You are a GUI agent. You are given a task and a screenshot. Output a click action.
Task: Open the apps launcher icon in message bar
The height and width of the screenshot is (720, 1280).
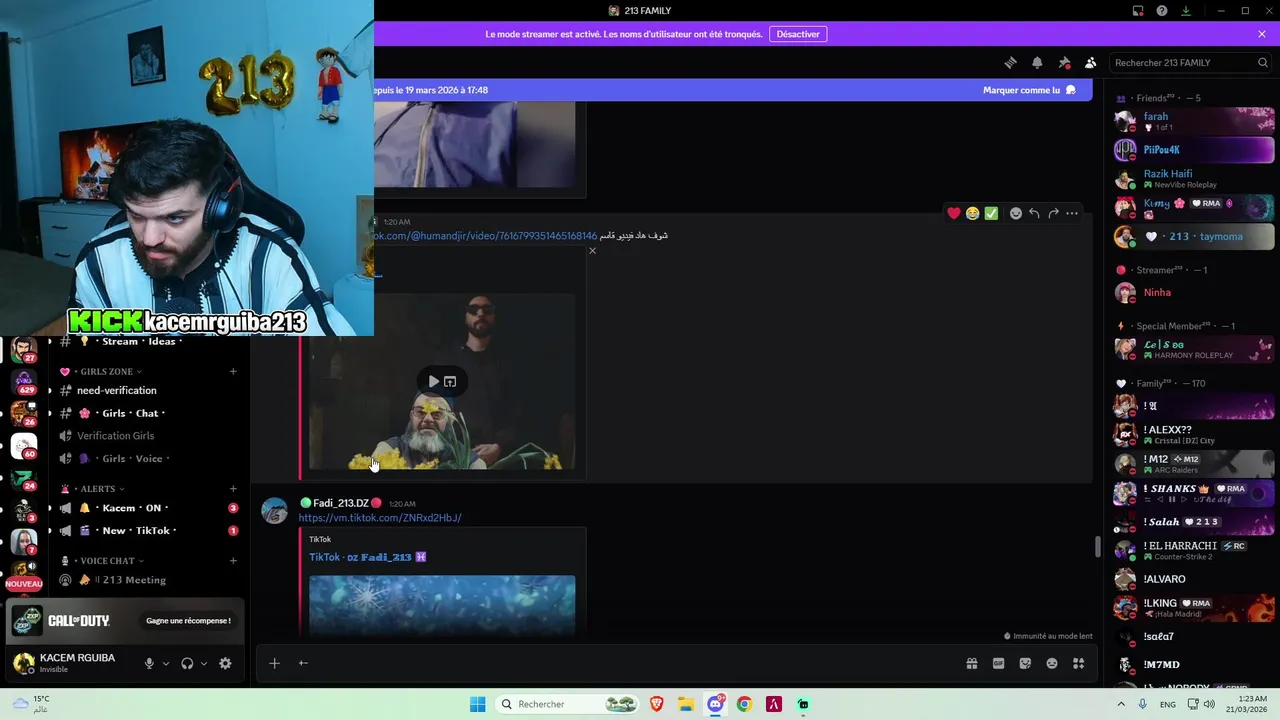coord(1078,663)
